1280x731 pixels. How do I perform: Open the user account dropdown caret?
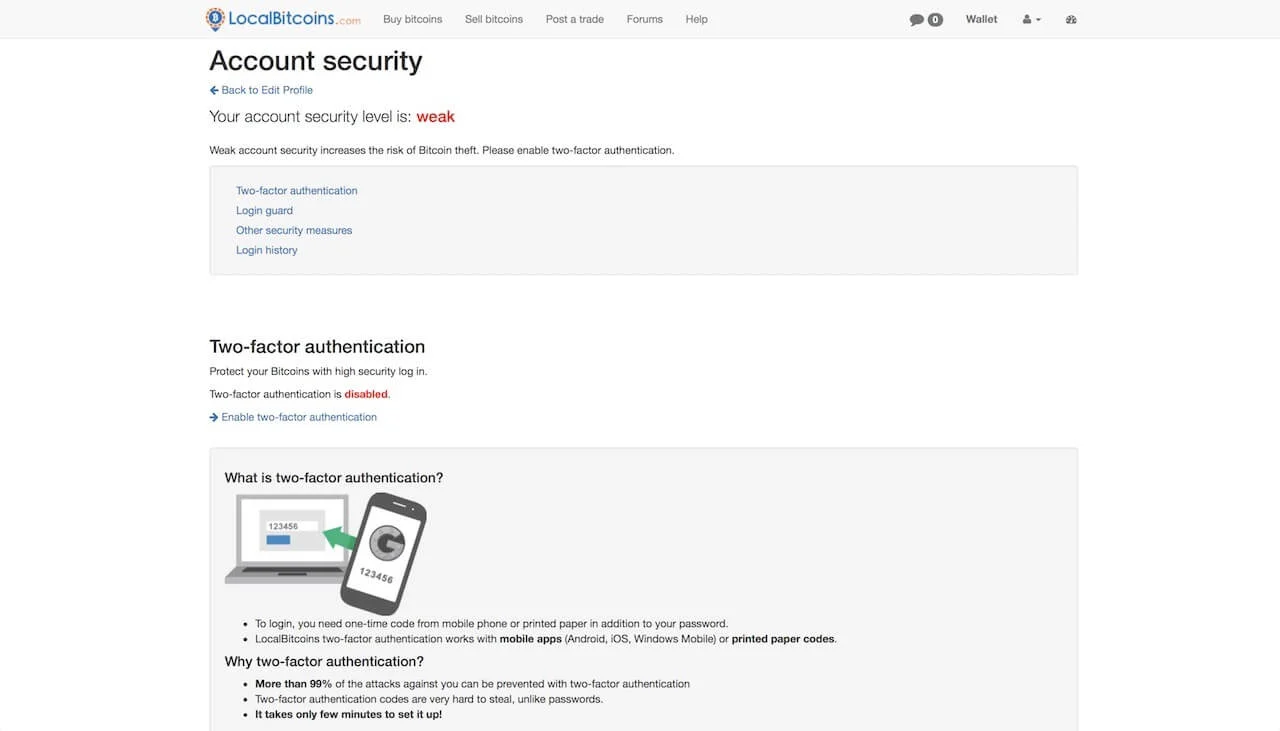click(1037, 20)
